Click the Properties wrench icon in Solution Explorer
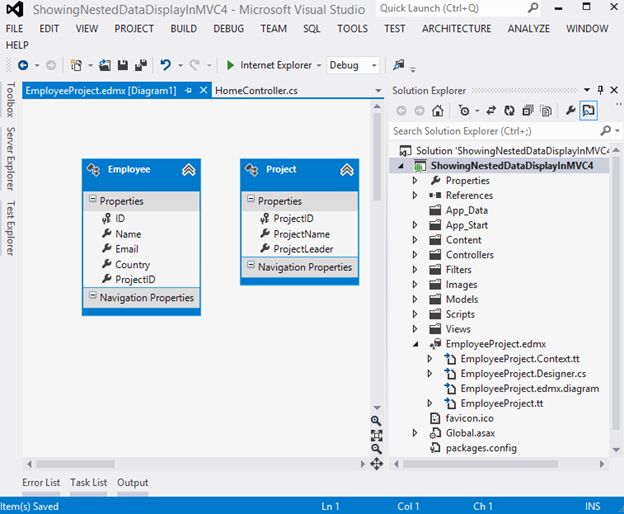 click(x=570, y=110)
